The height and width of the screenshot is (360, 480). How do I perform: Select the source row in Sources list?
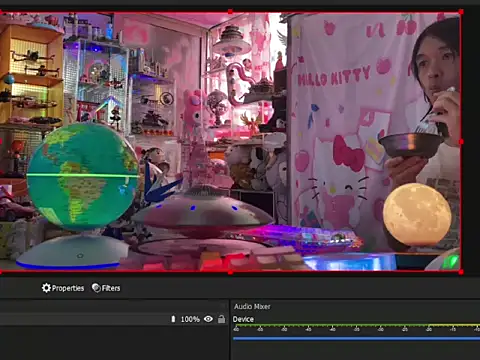113,319
